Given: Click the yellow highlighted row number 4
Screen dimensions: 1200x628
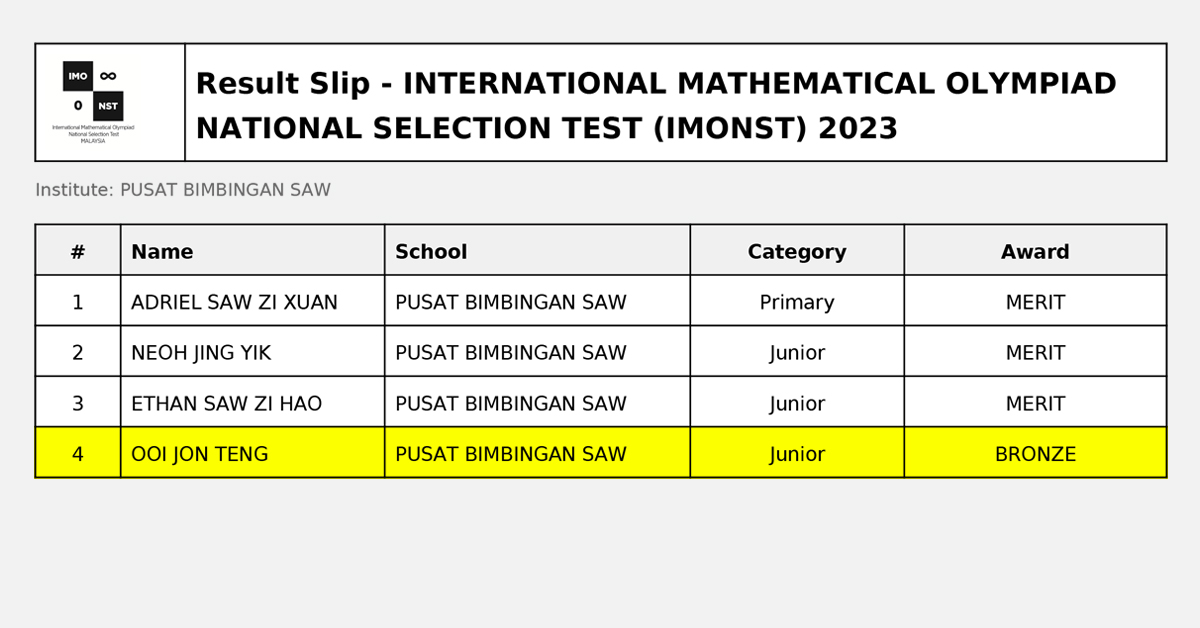Looking at the screenshot, I should pos(78,453).
